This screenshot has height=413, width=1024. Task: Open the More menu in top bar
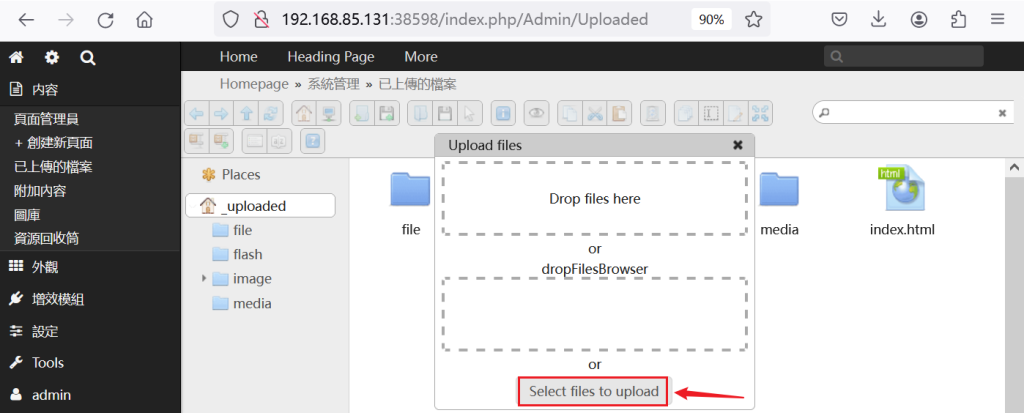[421, 57]
